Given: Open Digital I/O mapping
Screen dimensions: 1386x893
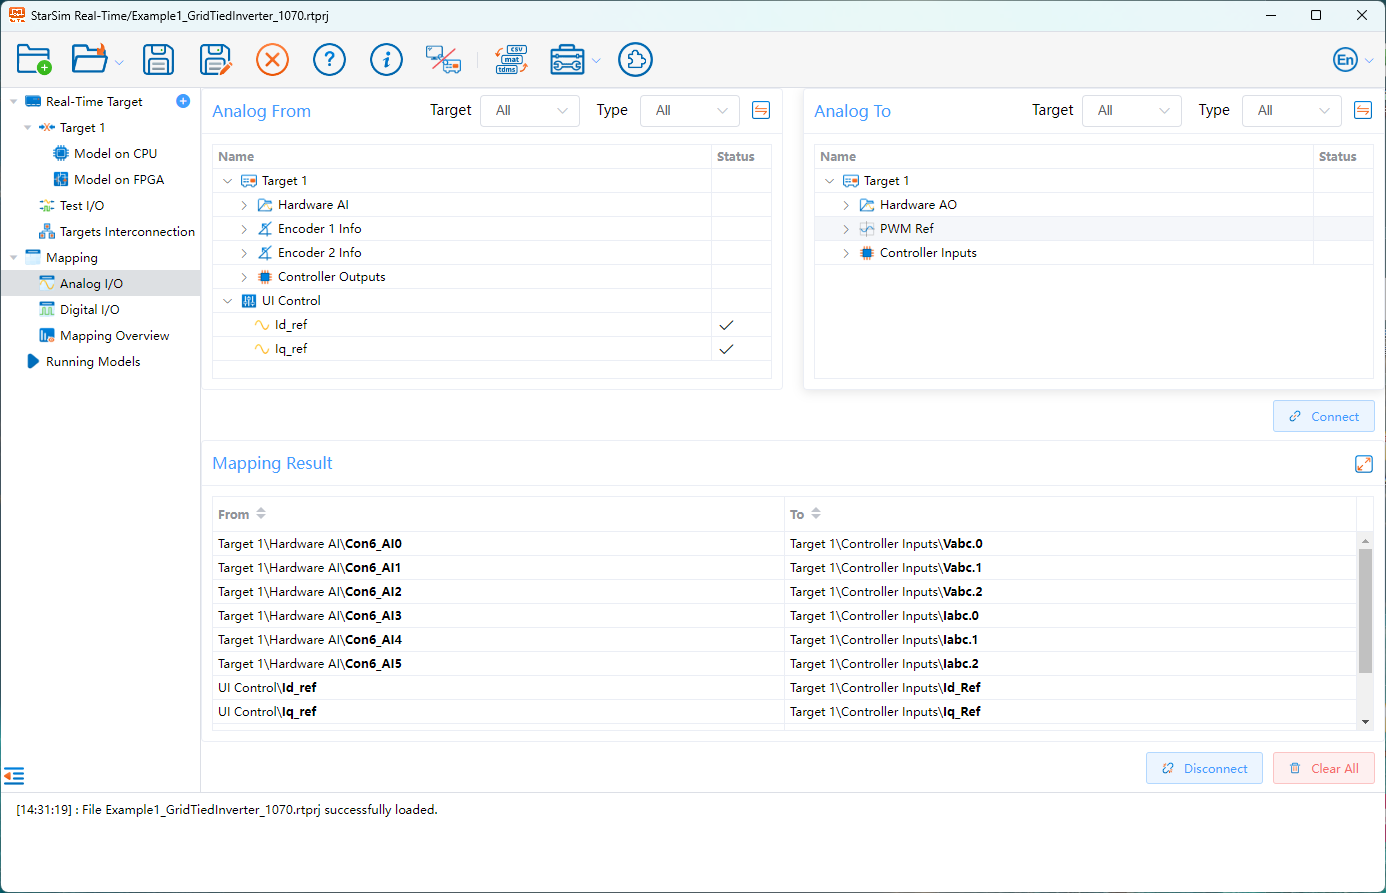Looking at the screenshot, I should click(89, 310).
